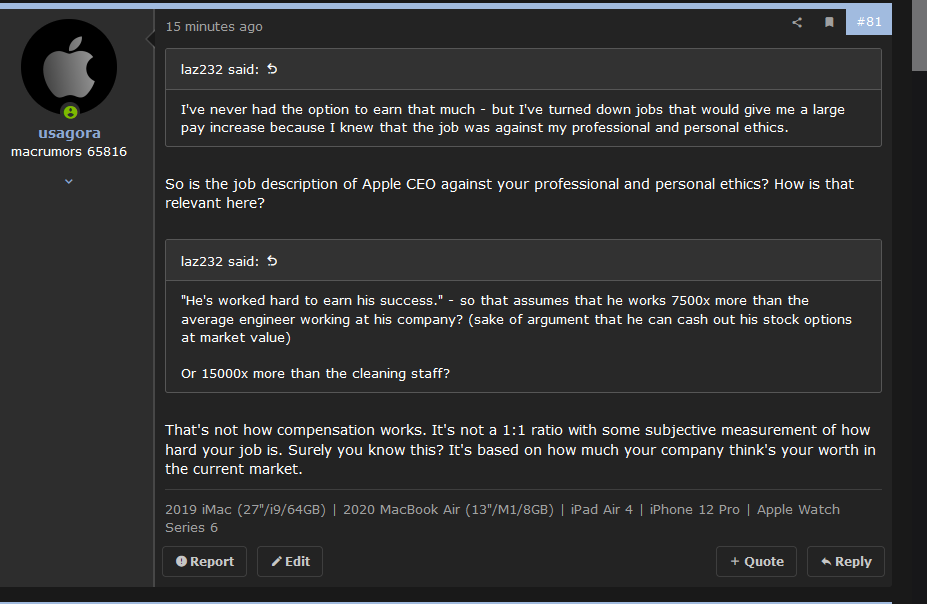Click the page scrollbar thumb

[919, 35]
